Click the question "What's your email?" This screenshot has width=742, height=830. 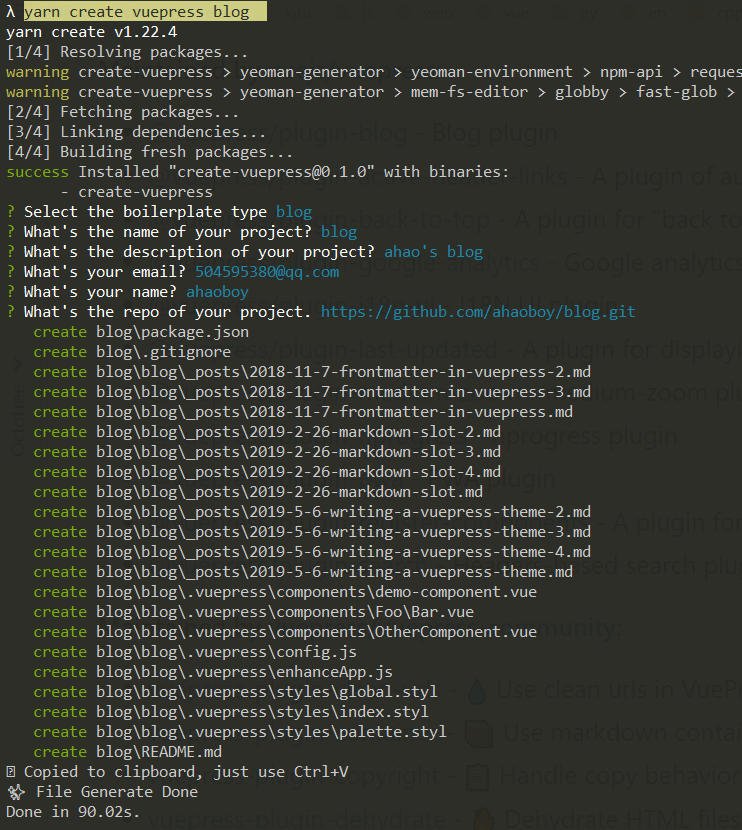[105, 272]
